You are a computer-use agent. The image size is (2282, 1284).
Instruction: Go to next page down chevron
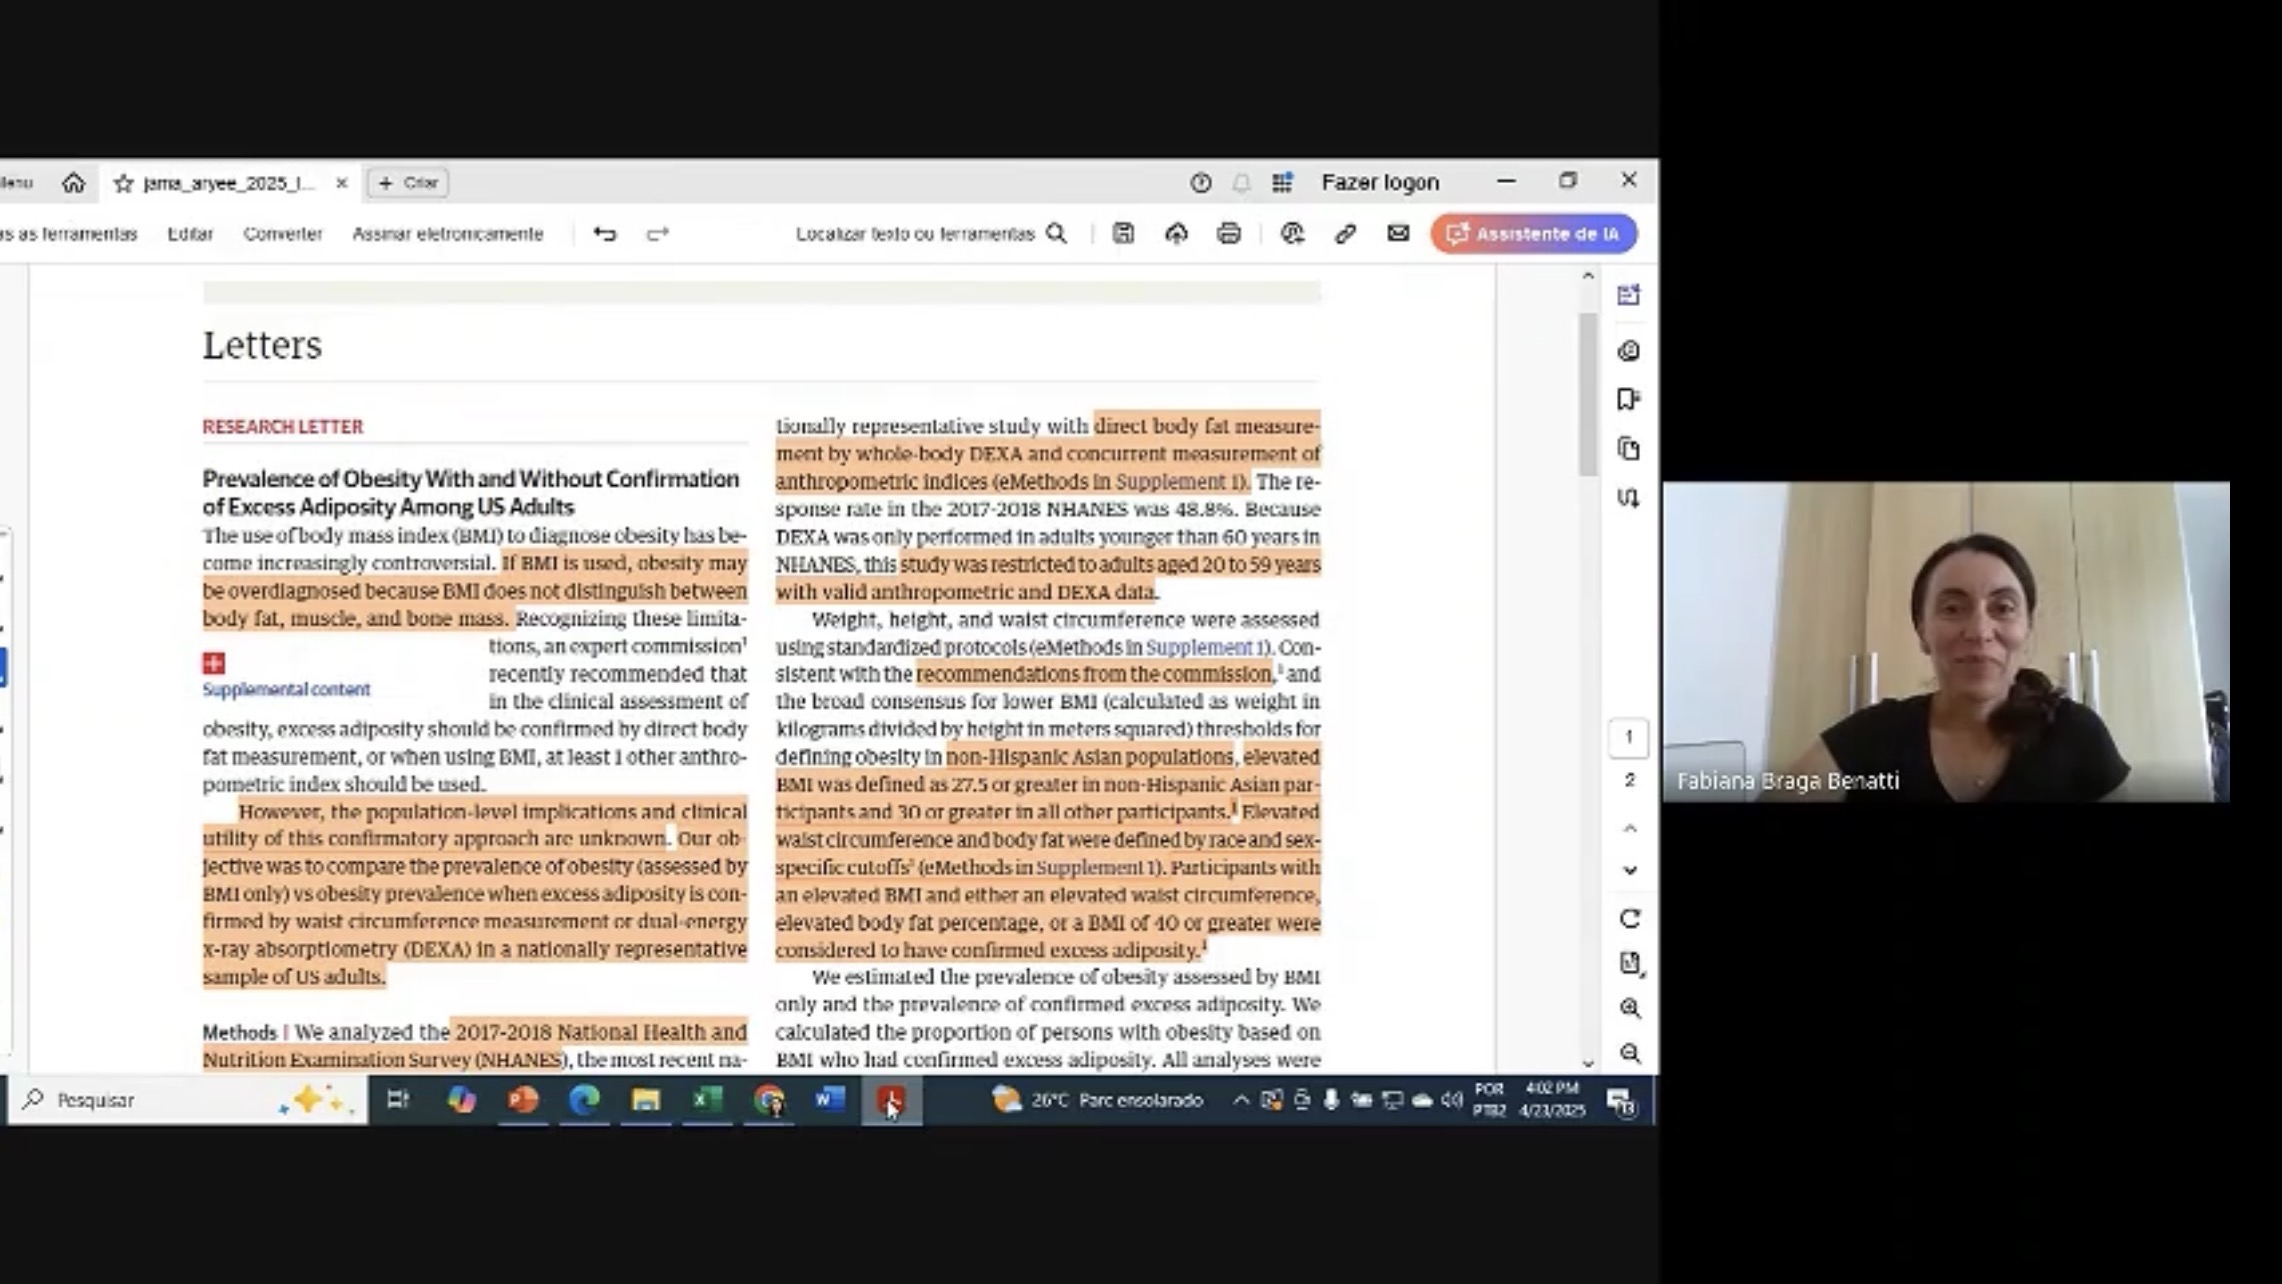(1630, 870)
